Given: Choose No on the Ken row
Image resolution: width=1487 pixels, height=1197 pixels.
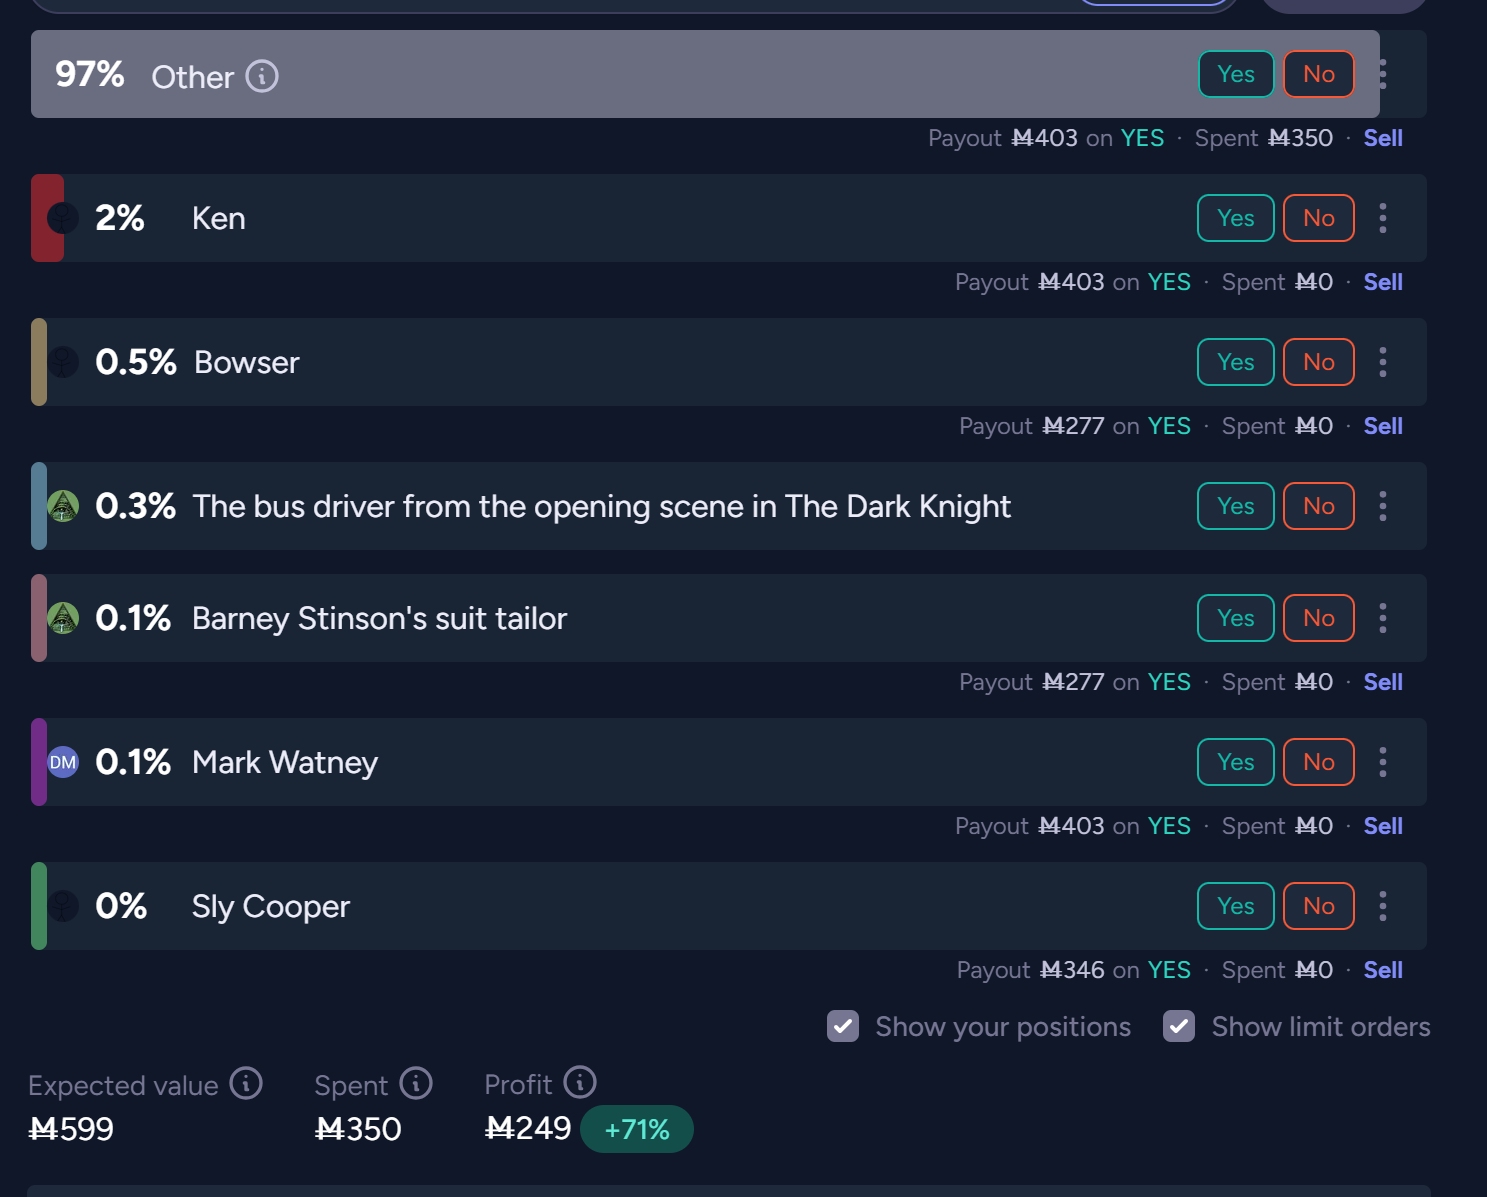Looking at the screenshot, I should click(1319, 218).
